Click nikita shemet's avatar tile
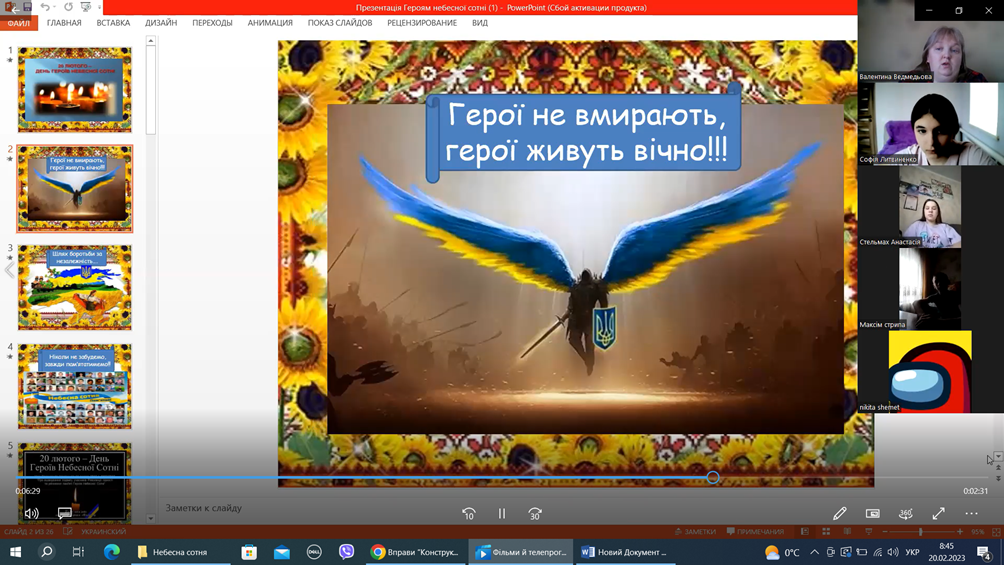Screen dimensions: 1004x565 tap(930, 372)
